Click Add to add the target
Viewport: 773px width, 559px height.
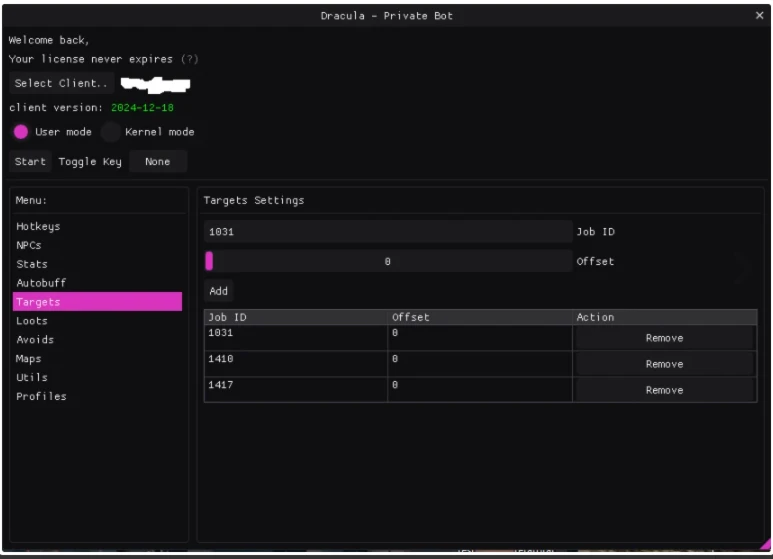tap(219, 292)
